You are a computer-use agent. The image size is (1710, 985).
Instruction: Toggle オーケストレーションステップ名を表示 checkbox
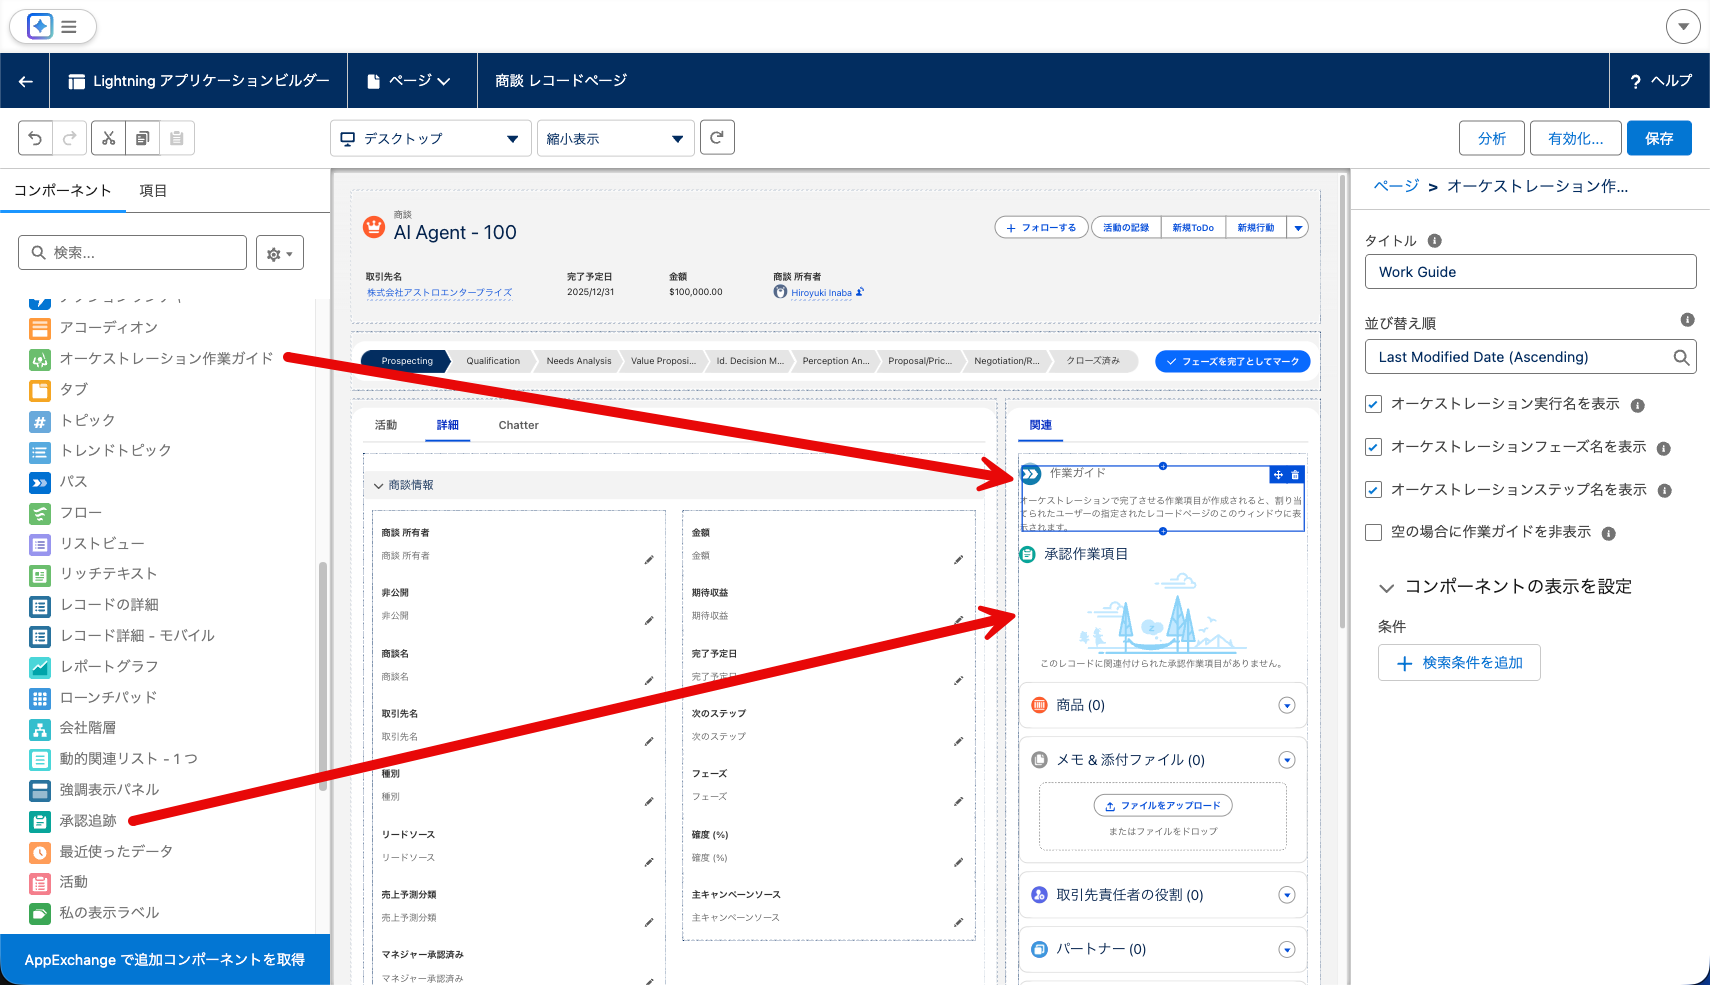pos(1374,490)
